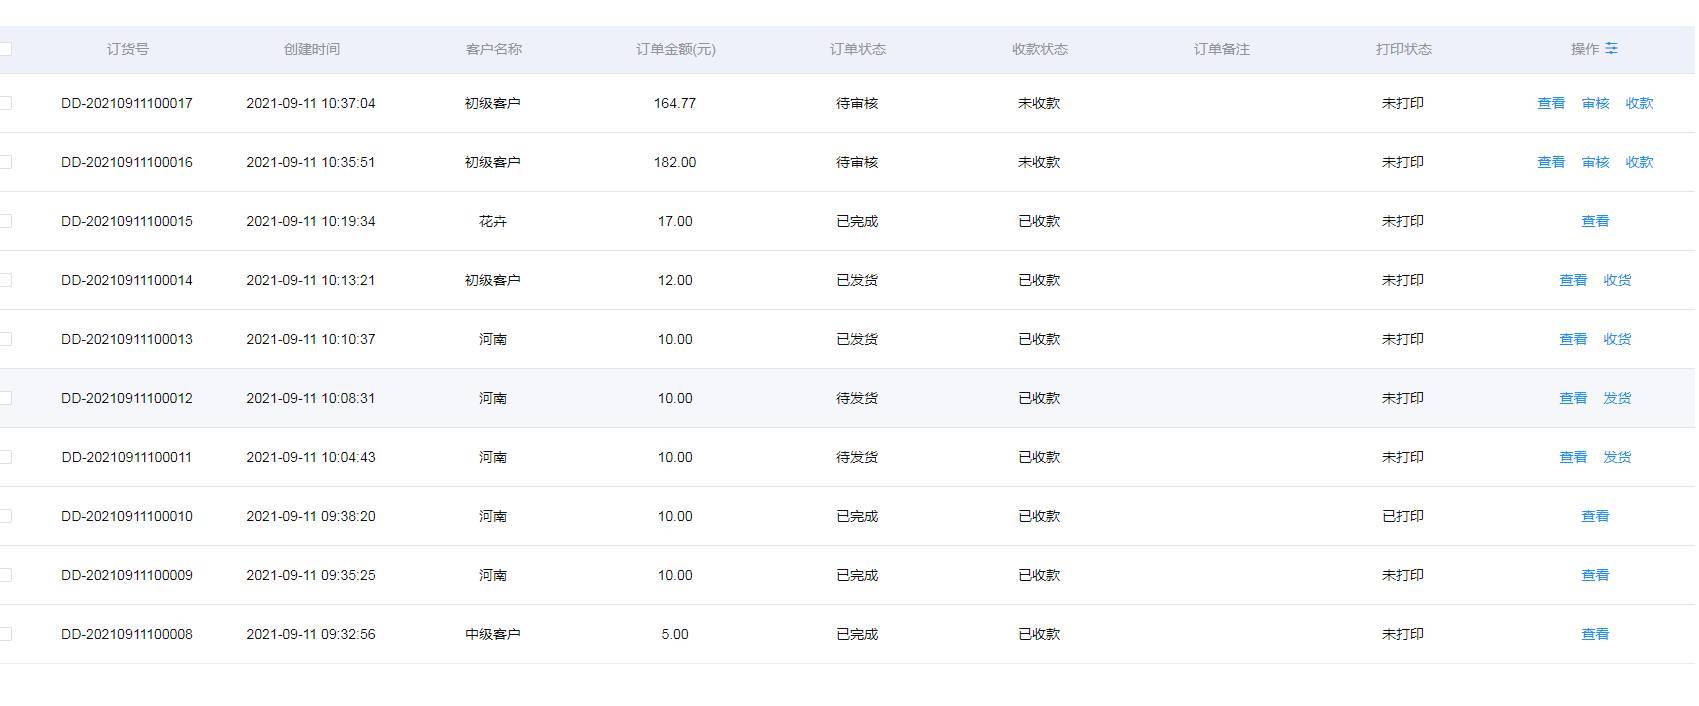The image size is (1699, 706).
Task: Click order number DD-20210911100009 cell
Action: point(127,575)
